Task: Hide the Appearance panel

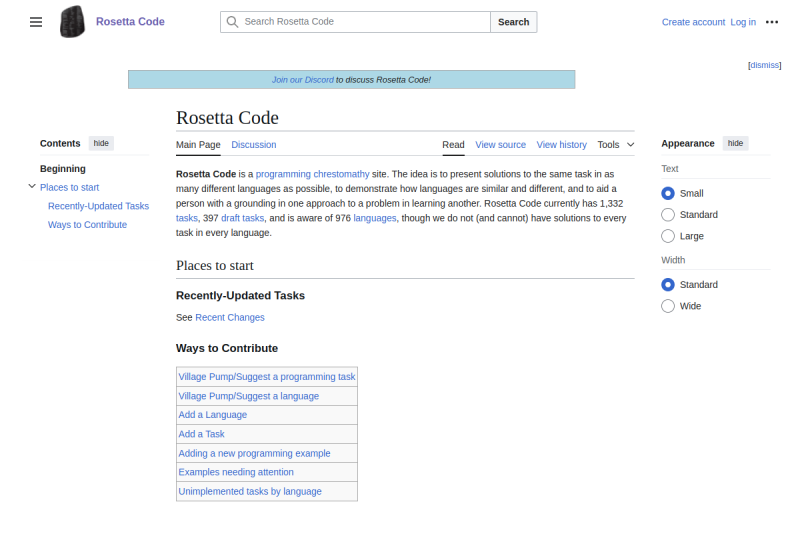Action: [x=735, y=143]
